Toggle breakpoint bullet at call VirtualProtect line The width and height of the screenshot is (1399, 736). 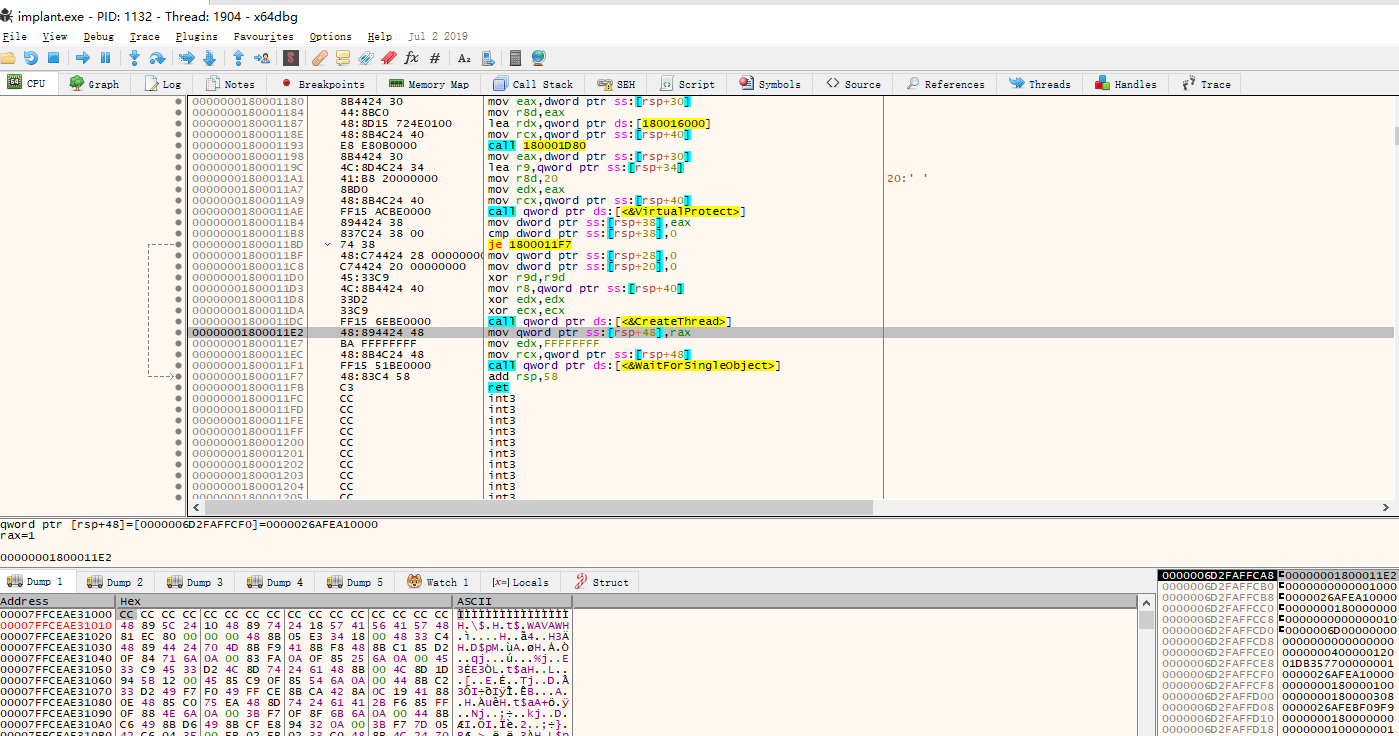pos(178,212)
